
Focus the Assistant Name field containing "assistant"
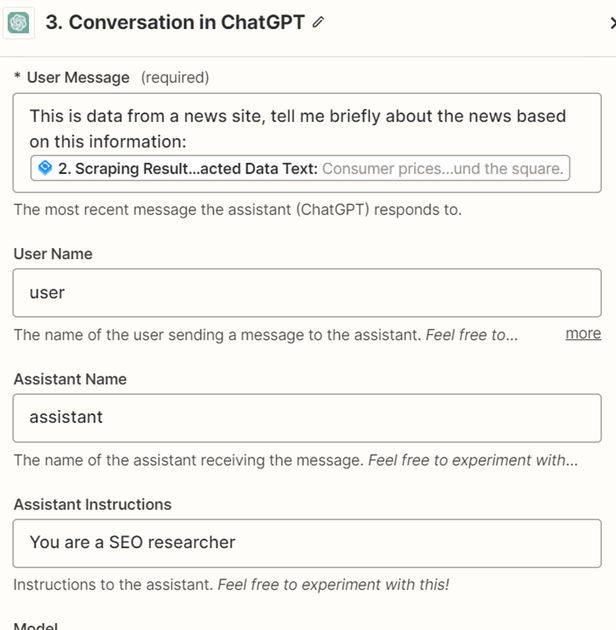[306, 417]
